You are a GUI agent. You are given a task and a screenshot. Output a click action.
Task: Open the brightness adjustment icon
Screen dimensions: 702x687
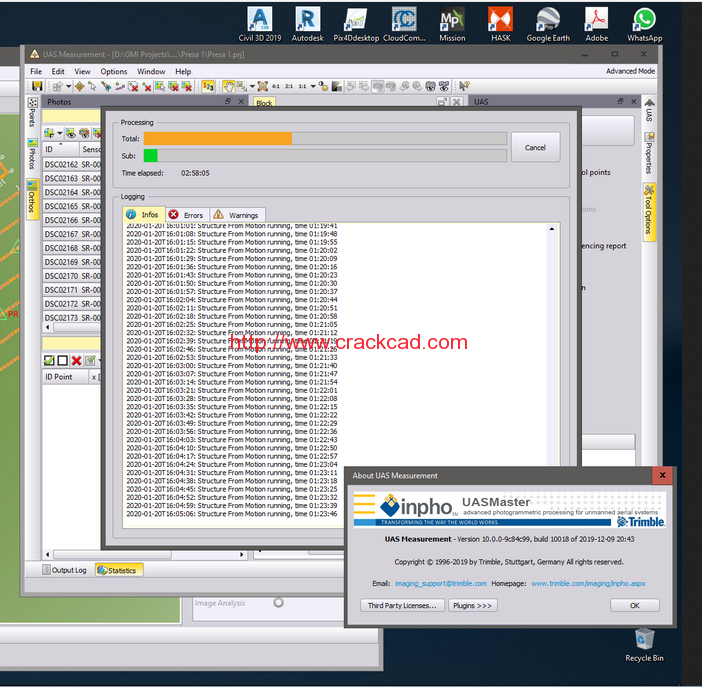[323, 86]
